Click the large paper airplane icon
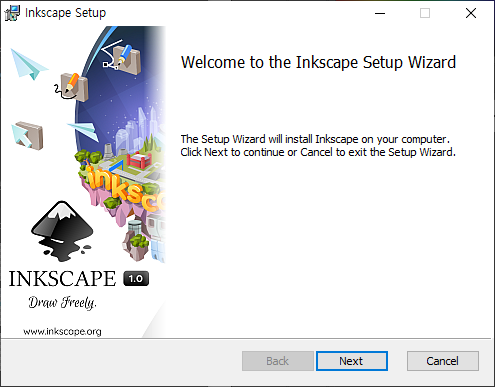The image size is (495, 387). tap(28, 64)
